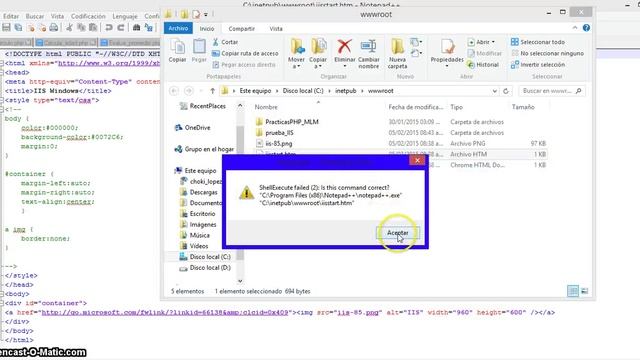
Task: Click the navigation pane scrollbar down arrow
Action: [240, 281]
